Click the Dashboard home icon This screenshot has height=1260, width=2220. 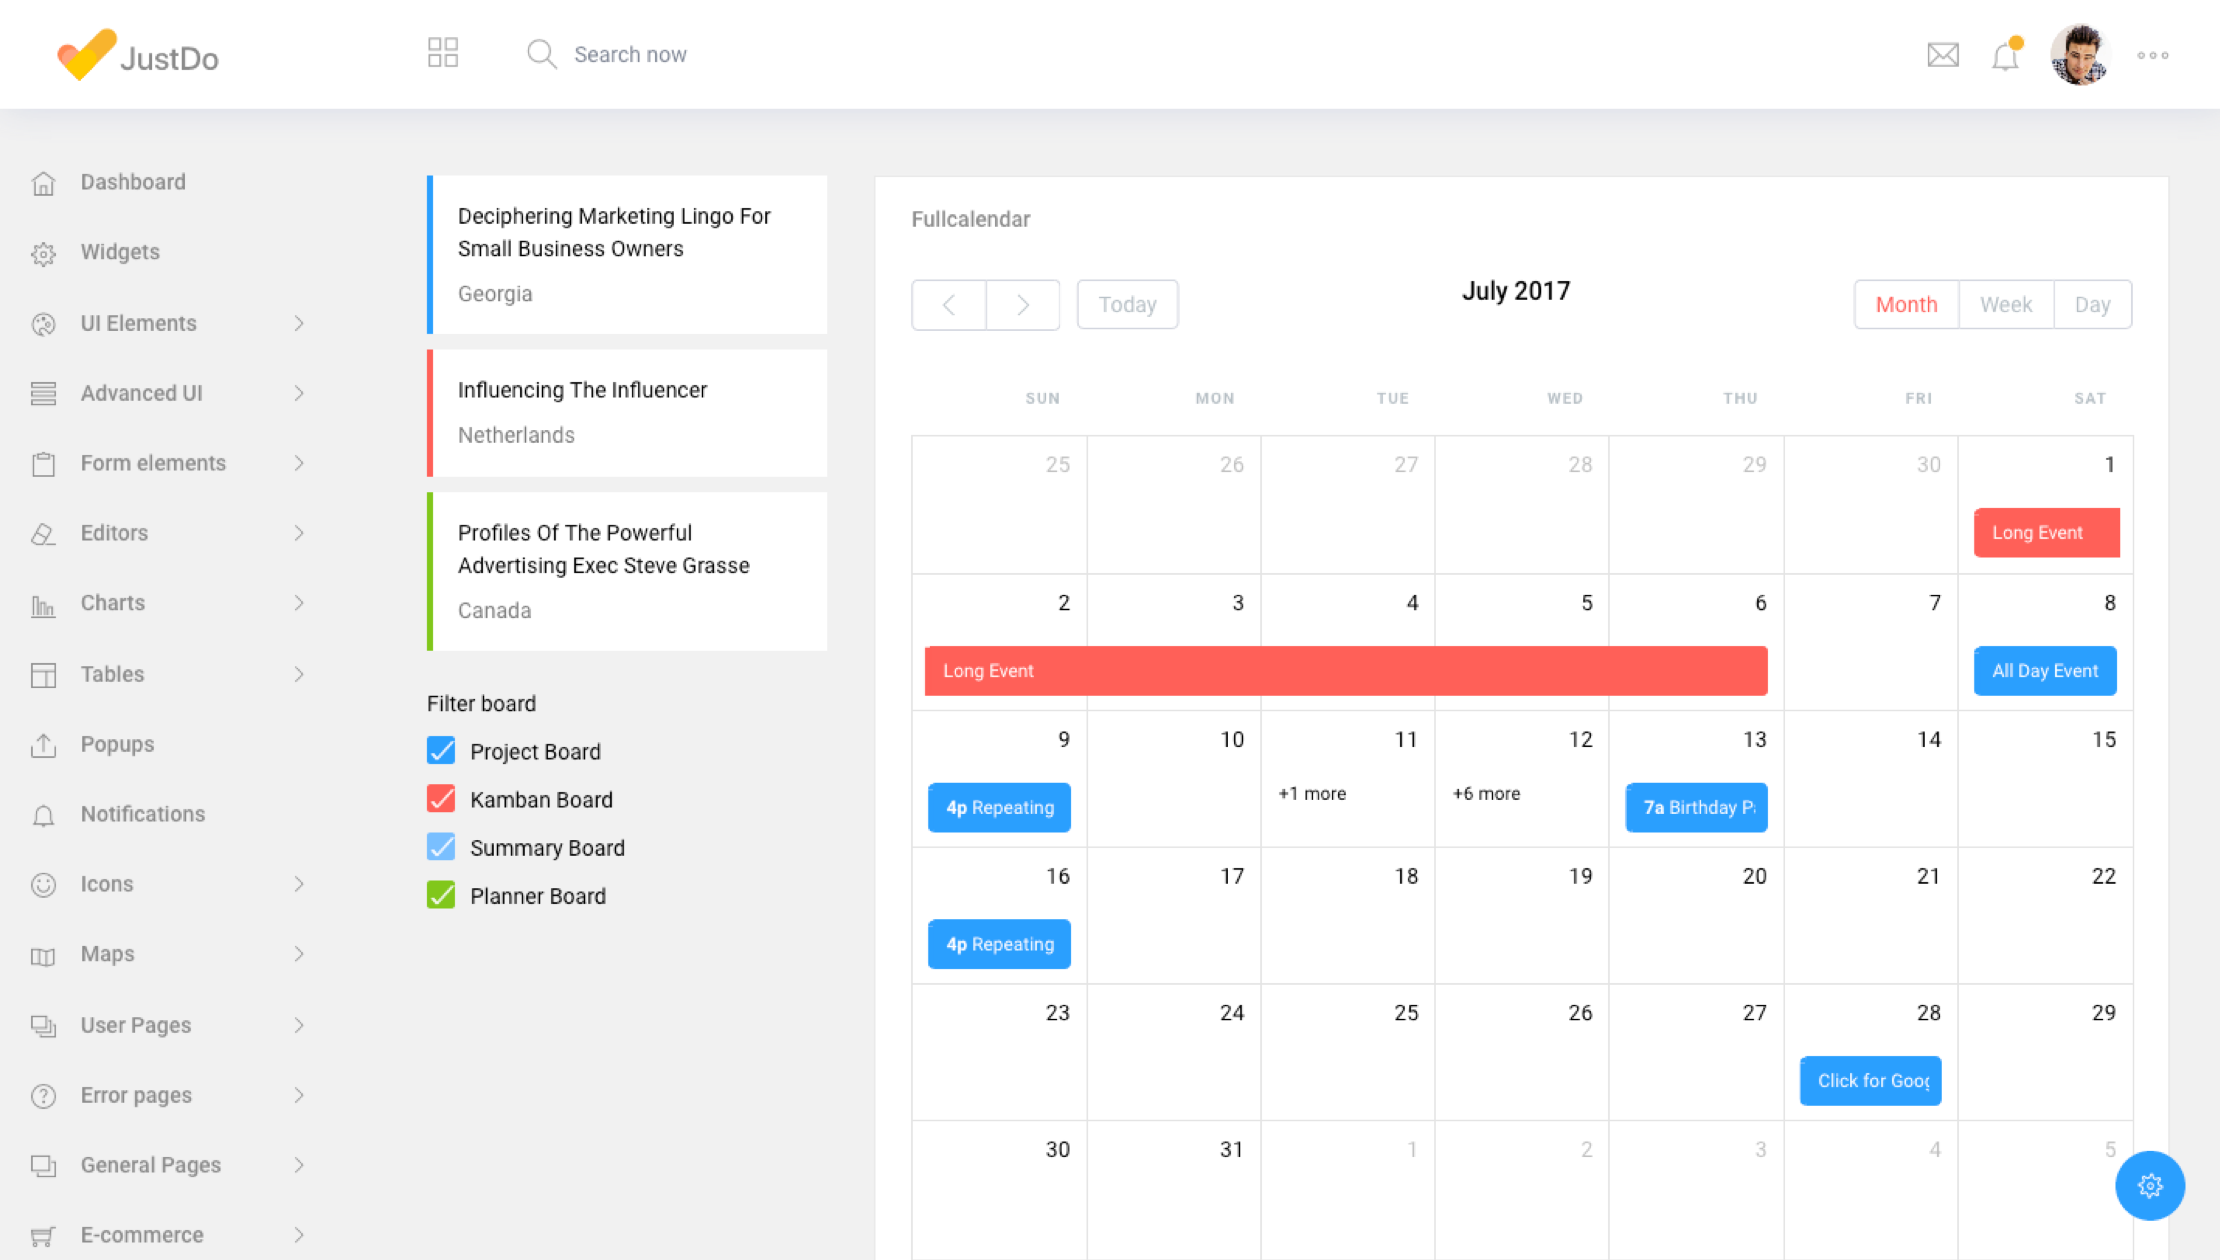point(43,183)
